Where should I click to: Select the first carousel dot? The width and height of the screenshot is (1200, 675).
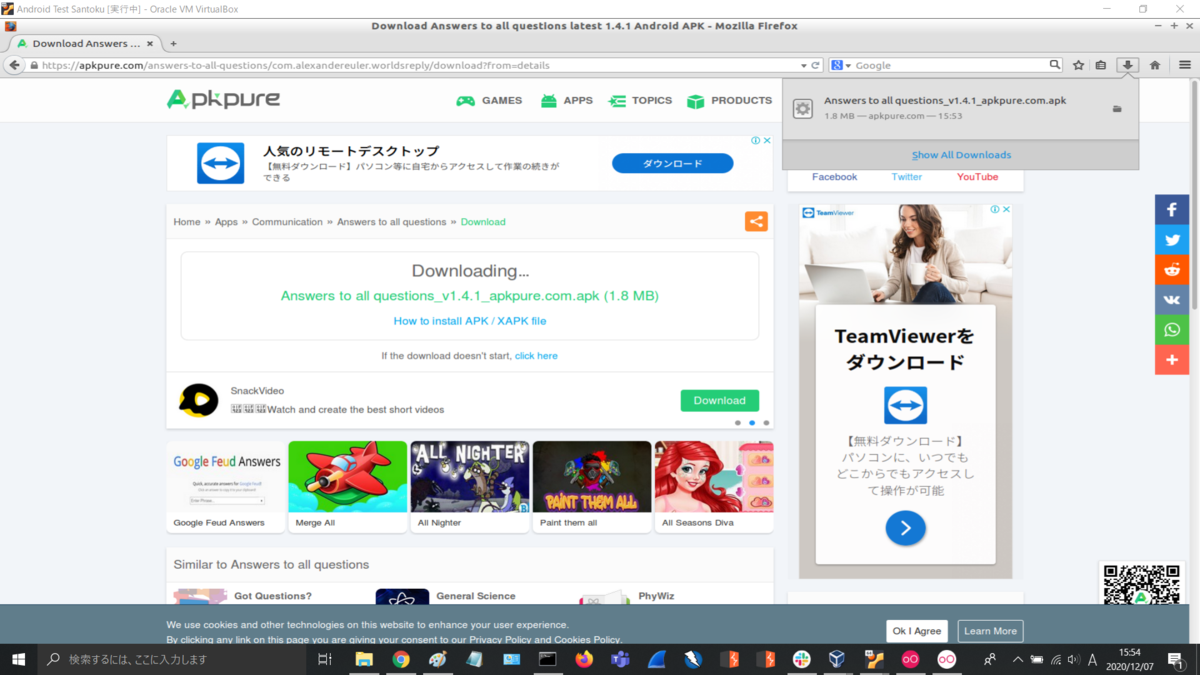(738, 423)
